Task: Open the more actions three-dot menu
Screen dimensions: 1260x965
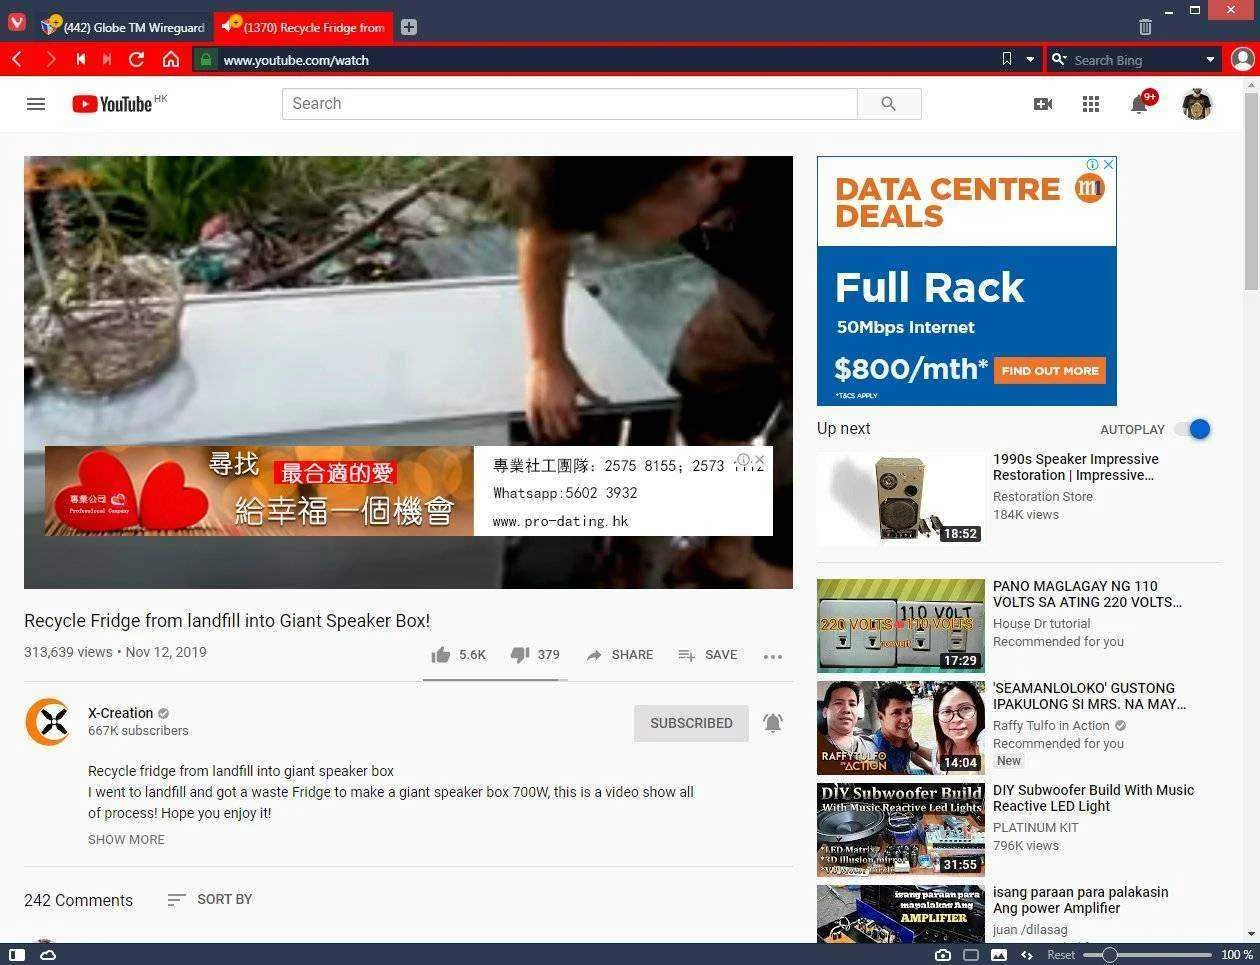Action: [x=772, y=656]
